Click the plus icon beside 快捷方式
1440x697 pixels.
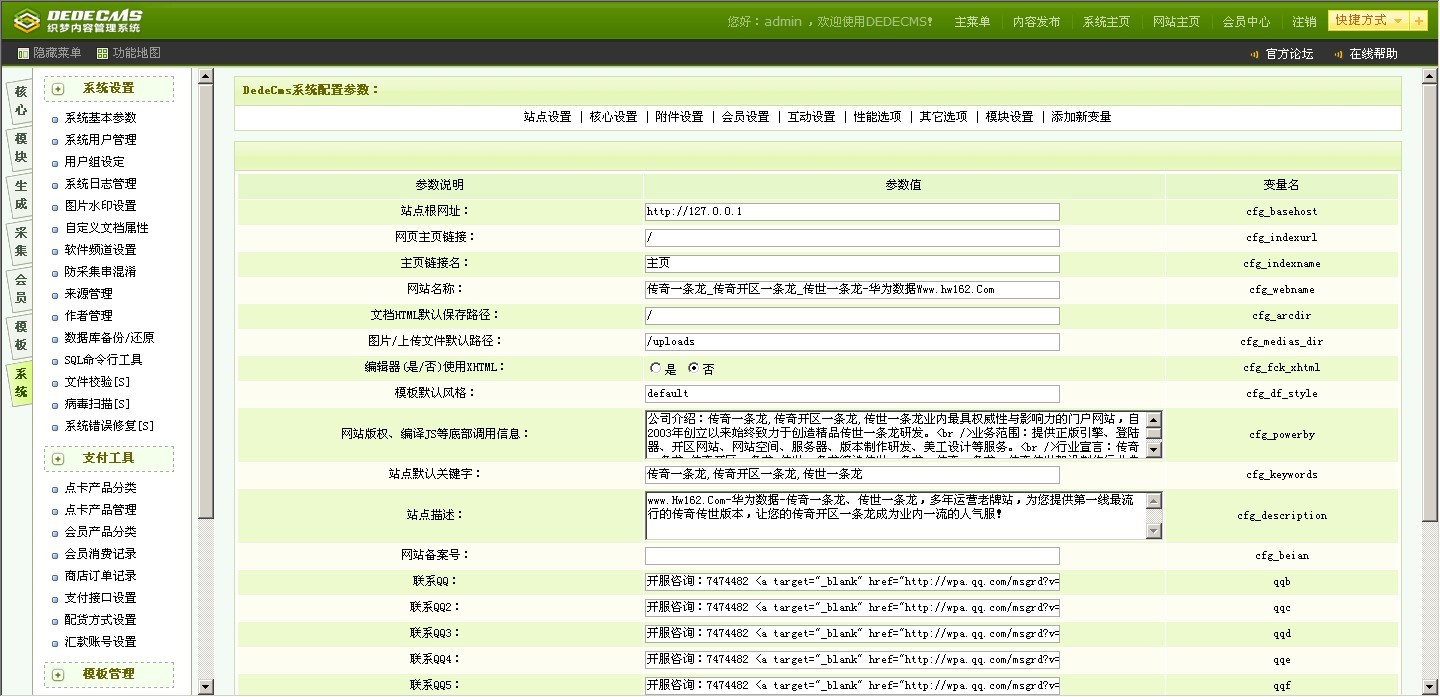click(1419, 21)
